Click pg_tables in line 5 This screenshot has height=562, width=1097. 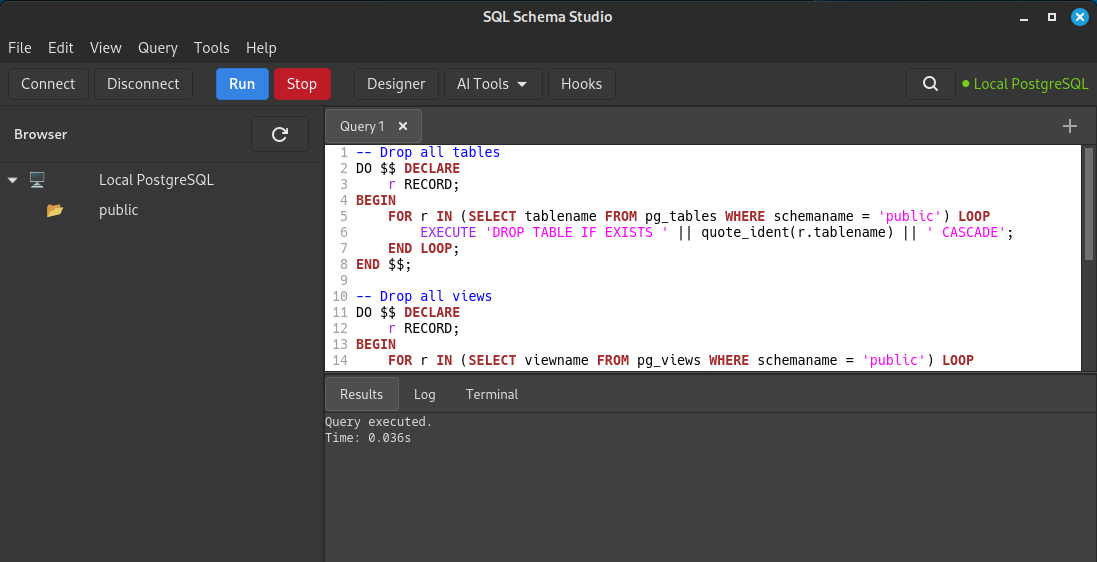pos(681,216)
